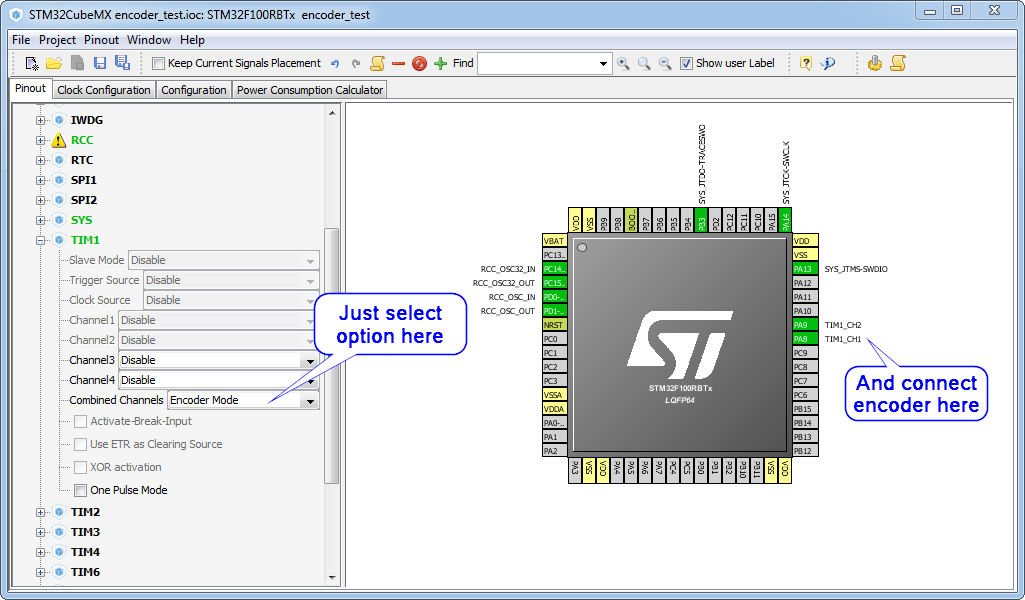Expand the TIM2 tree node
The width and height of the screenshot is (1025, 600).
(x=41, y=512)
